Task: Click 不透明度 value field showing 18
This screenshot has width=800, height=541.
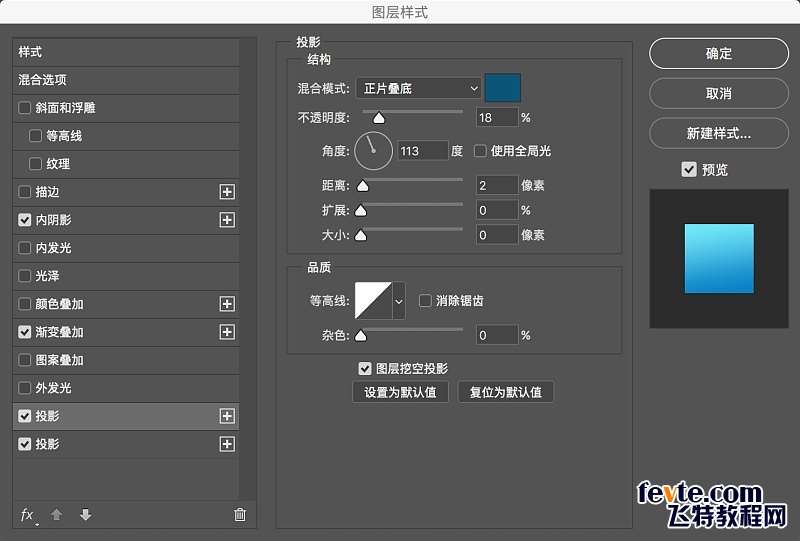Action: coord(497,117)
